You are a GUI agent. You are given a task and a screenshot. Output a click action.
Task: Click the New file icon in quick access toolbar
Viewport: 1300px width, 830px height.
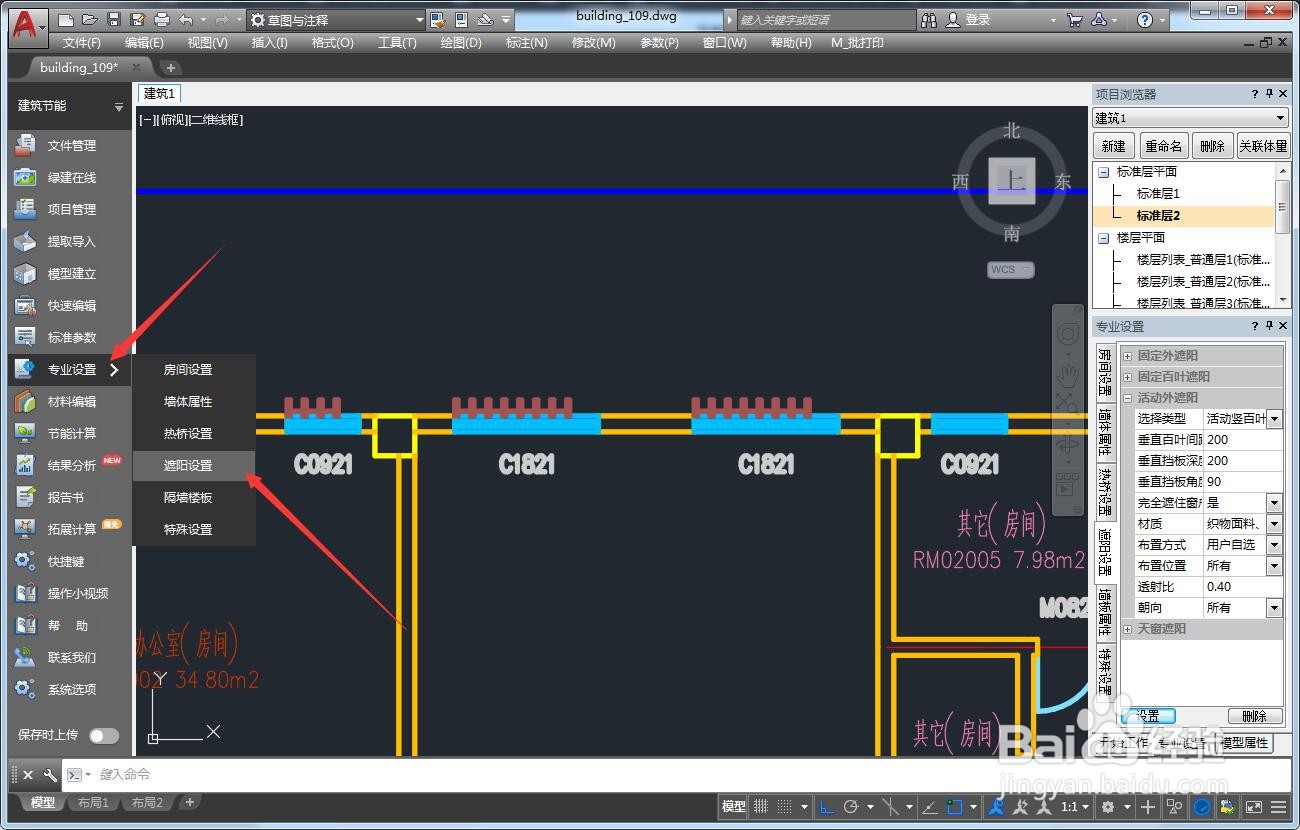pyautogui.click(x=66, y=20)
